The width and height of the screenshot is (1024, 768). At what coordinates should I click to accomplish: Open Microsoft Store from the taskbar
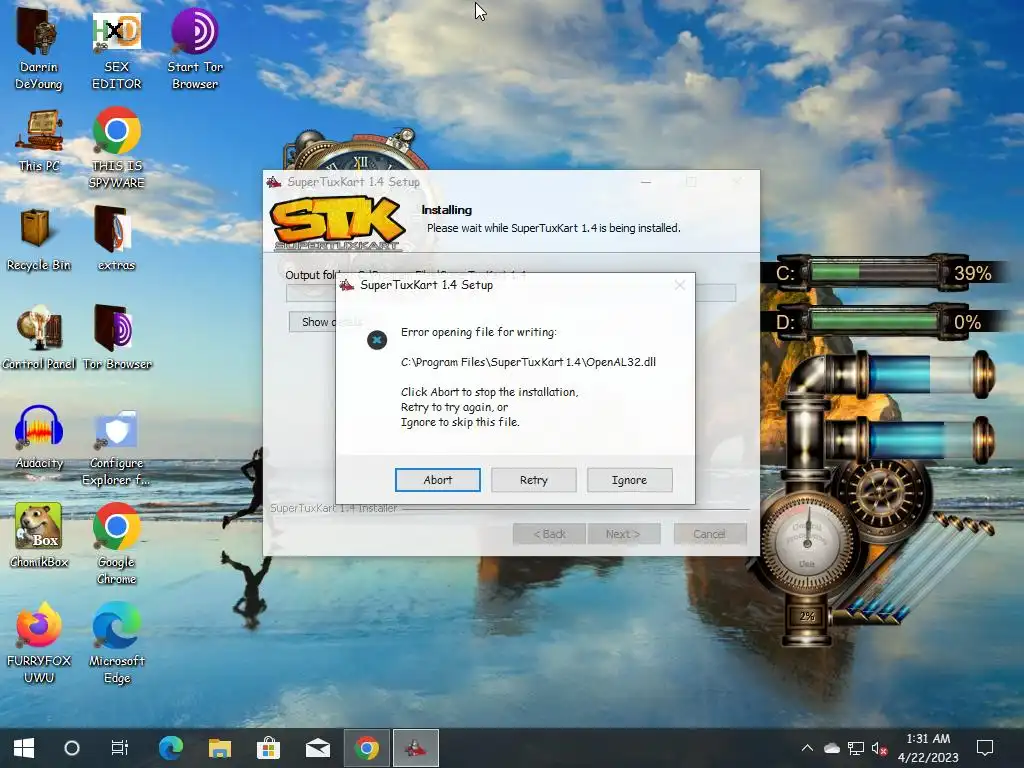point(268,748)
